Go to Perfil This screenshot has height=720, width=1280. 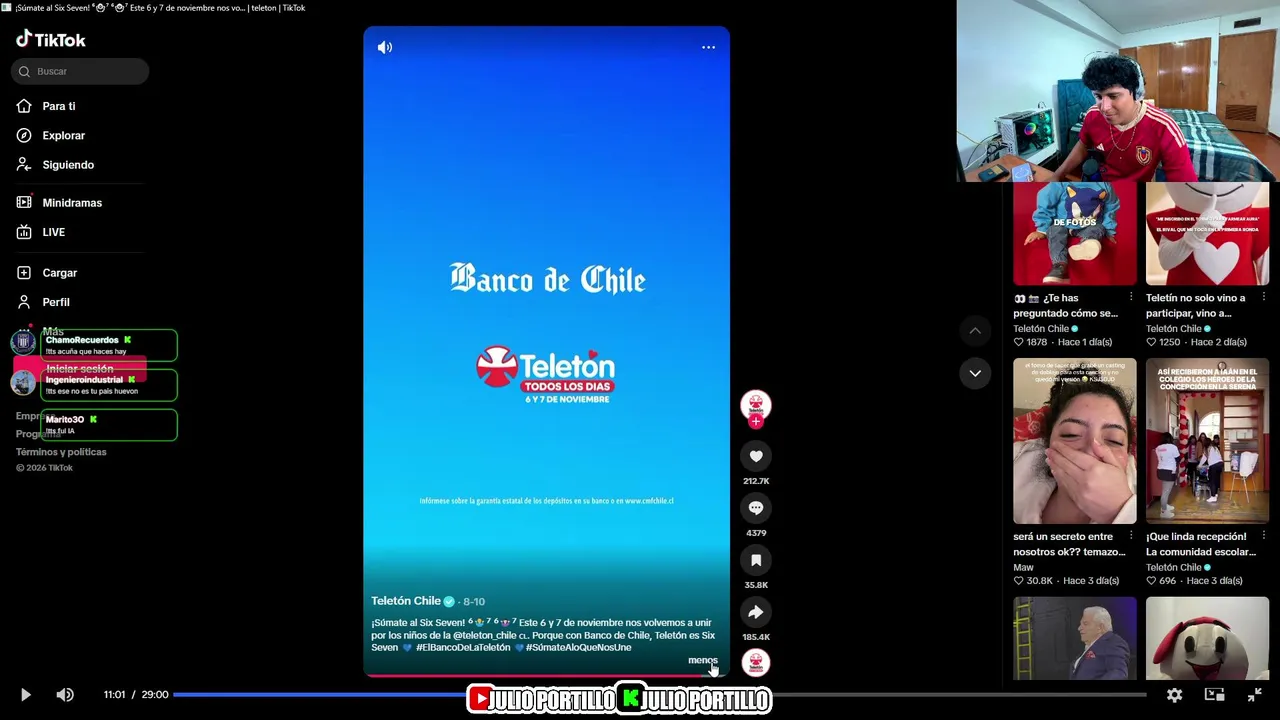point(55,302)
